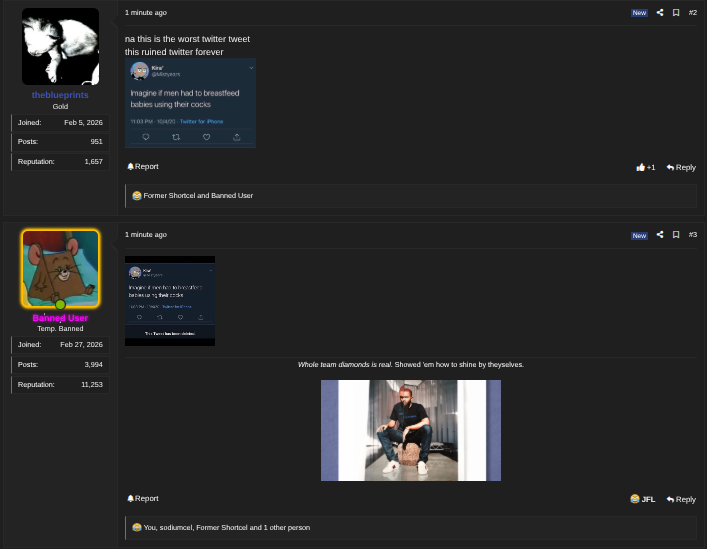Open Banned User avatar image

click(x=60, y=268)
